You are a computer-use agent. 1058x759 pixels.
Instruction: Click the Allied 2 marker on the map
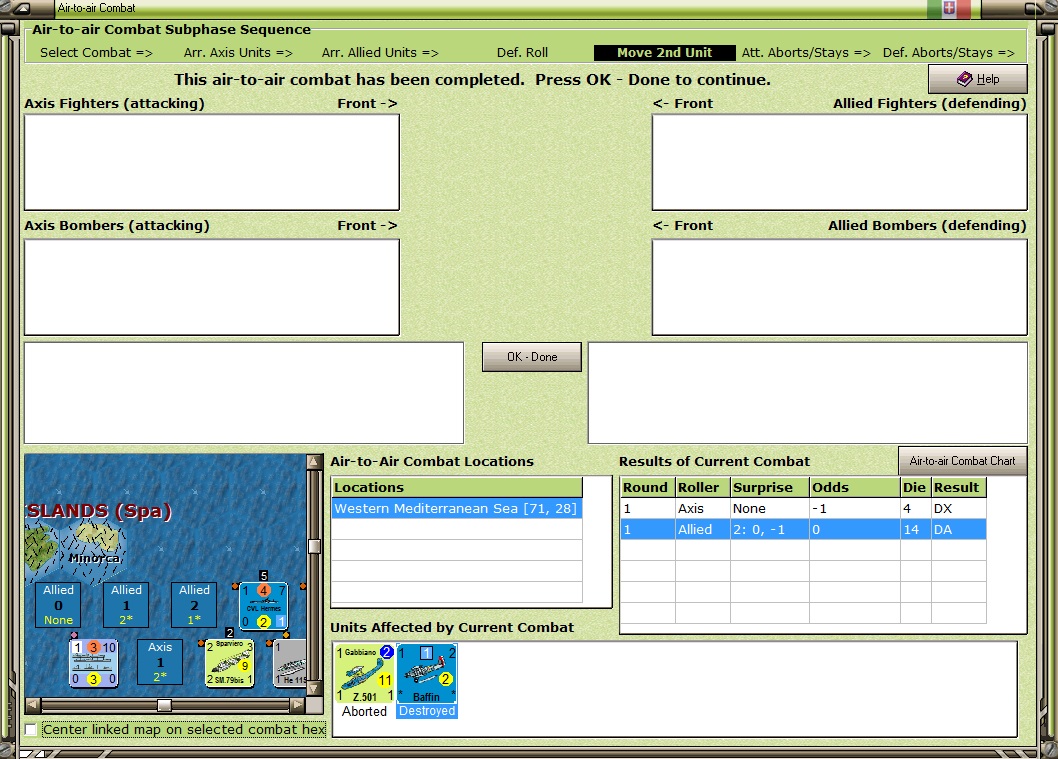[194, 605]
